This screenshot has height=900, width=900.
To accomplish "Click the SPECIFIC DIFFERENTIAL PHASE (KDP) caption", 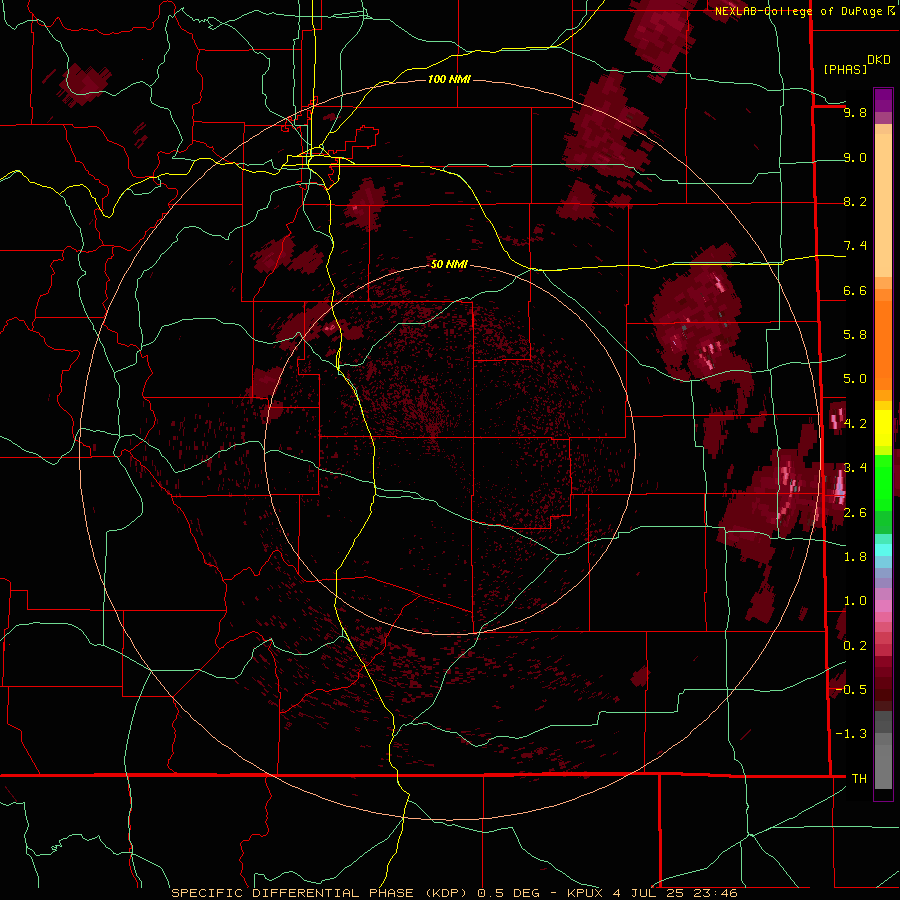I will coord(319,893).
